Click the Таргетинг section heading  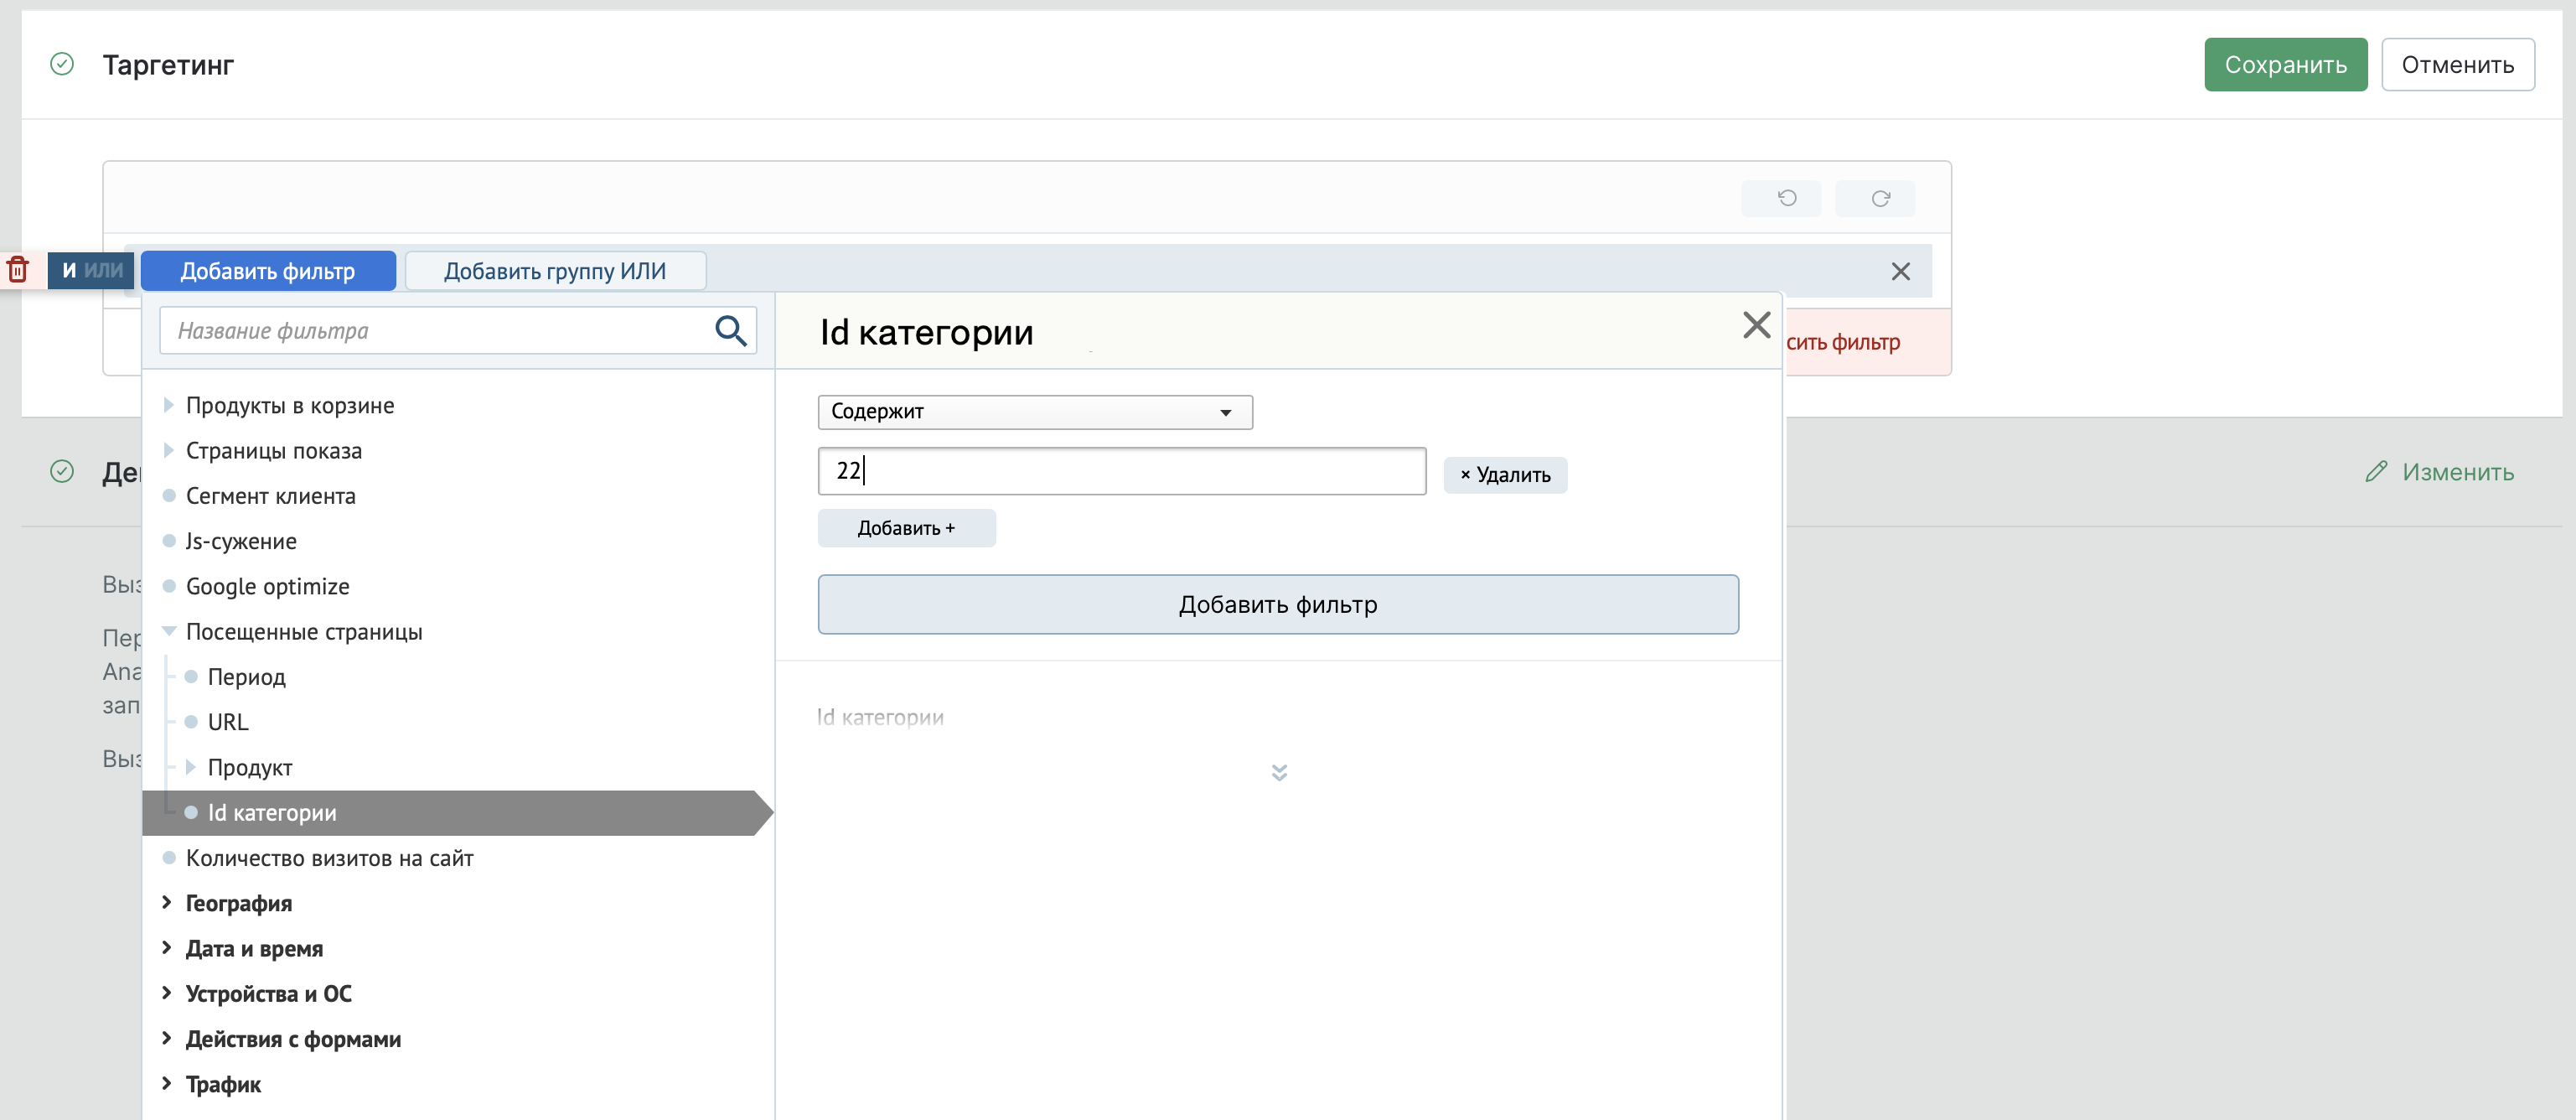(x=168, y=65)
